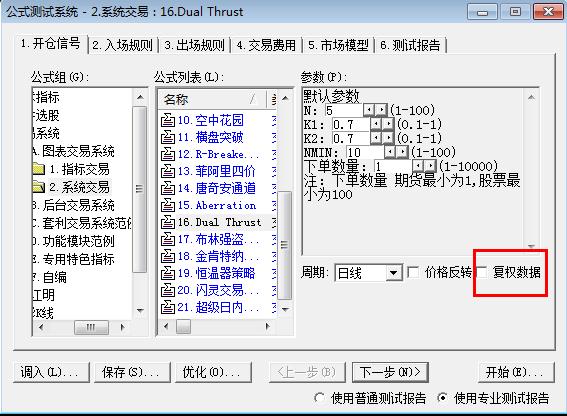Select formula icon for 11.横盘突破
Image resolution: width=567 pixels, height=416 pixels.
point(167,137)
